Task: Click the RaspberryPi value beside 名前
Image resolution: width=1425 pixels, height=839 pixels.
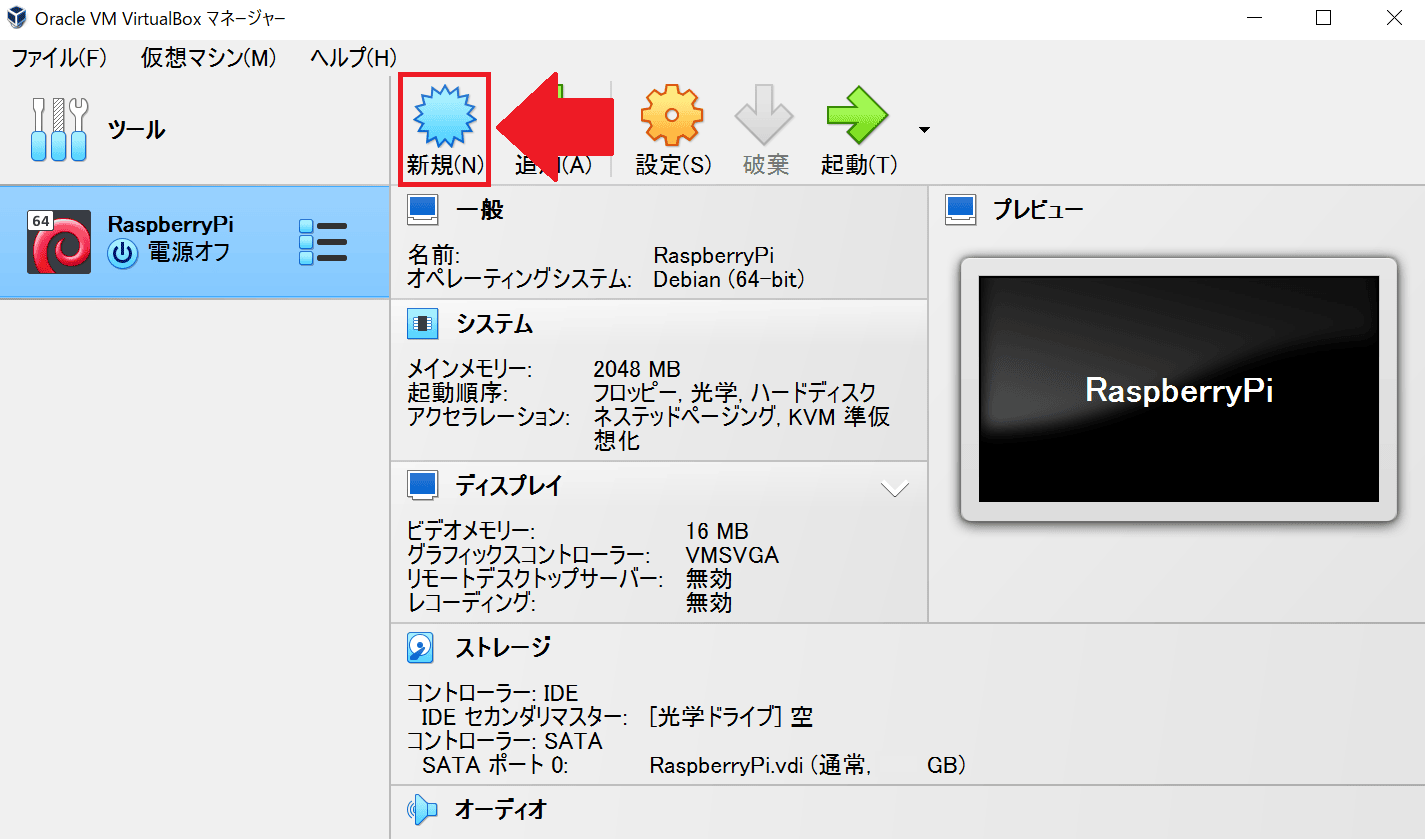Action: (714, 255)
